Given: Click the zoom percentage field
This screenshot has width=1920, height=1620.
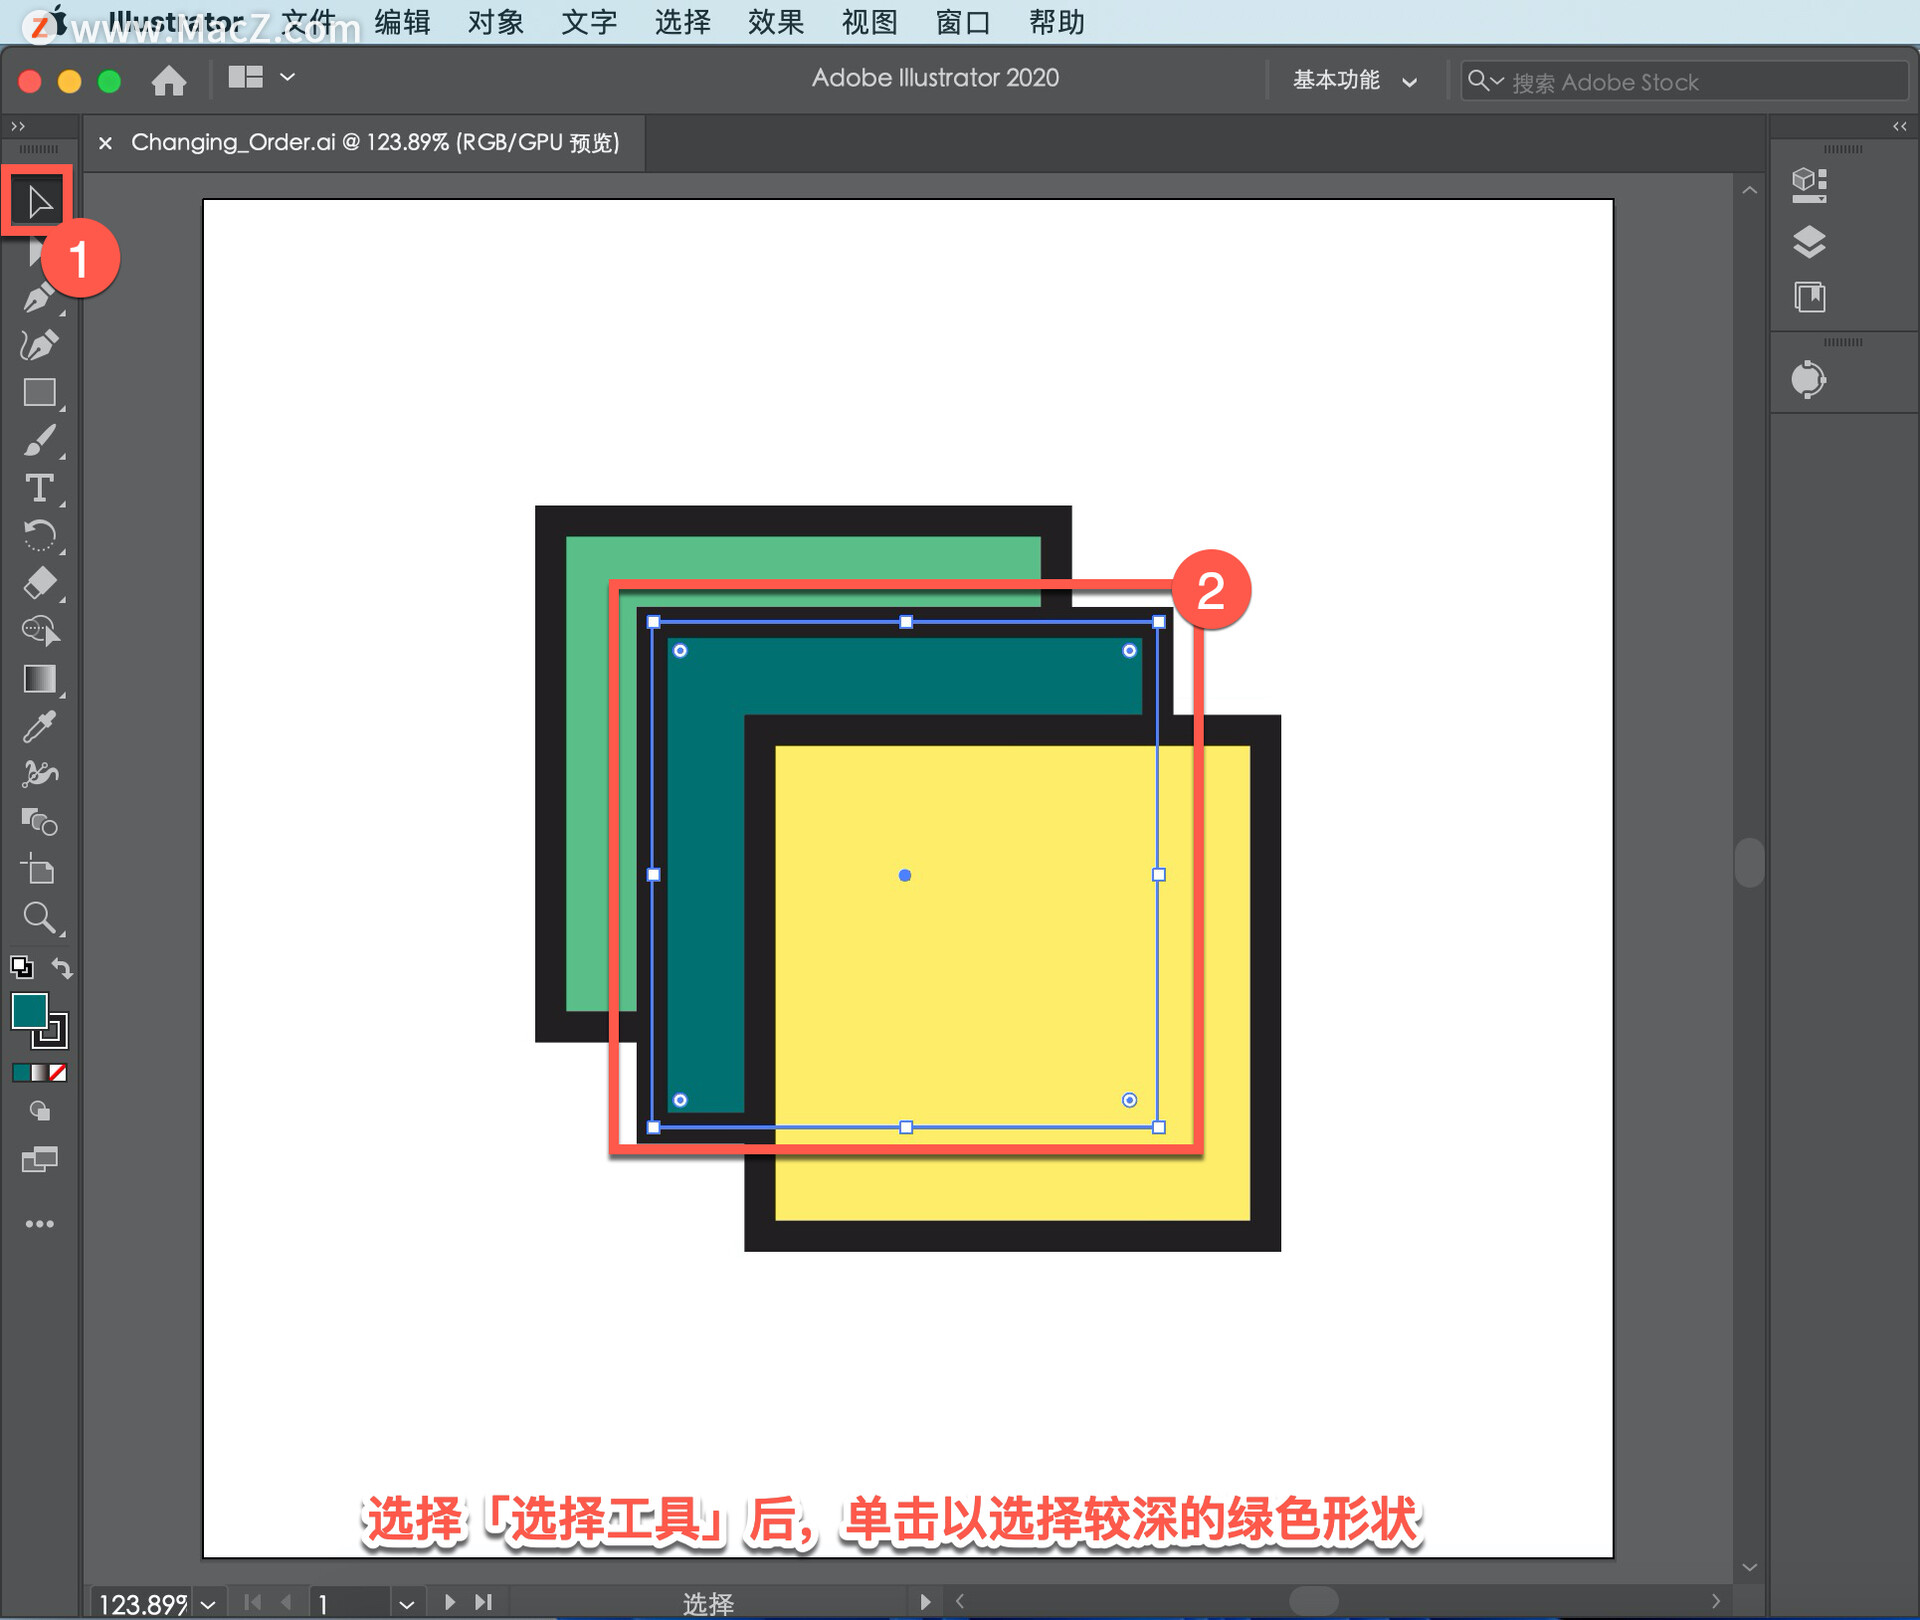Looking at the screenshot, I should pyautogui.click(x=143, y=1604).
